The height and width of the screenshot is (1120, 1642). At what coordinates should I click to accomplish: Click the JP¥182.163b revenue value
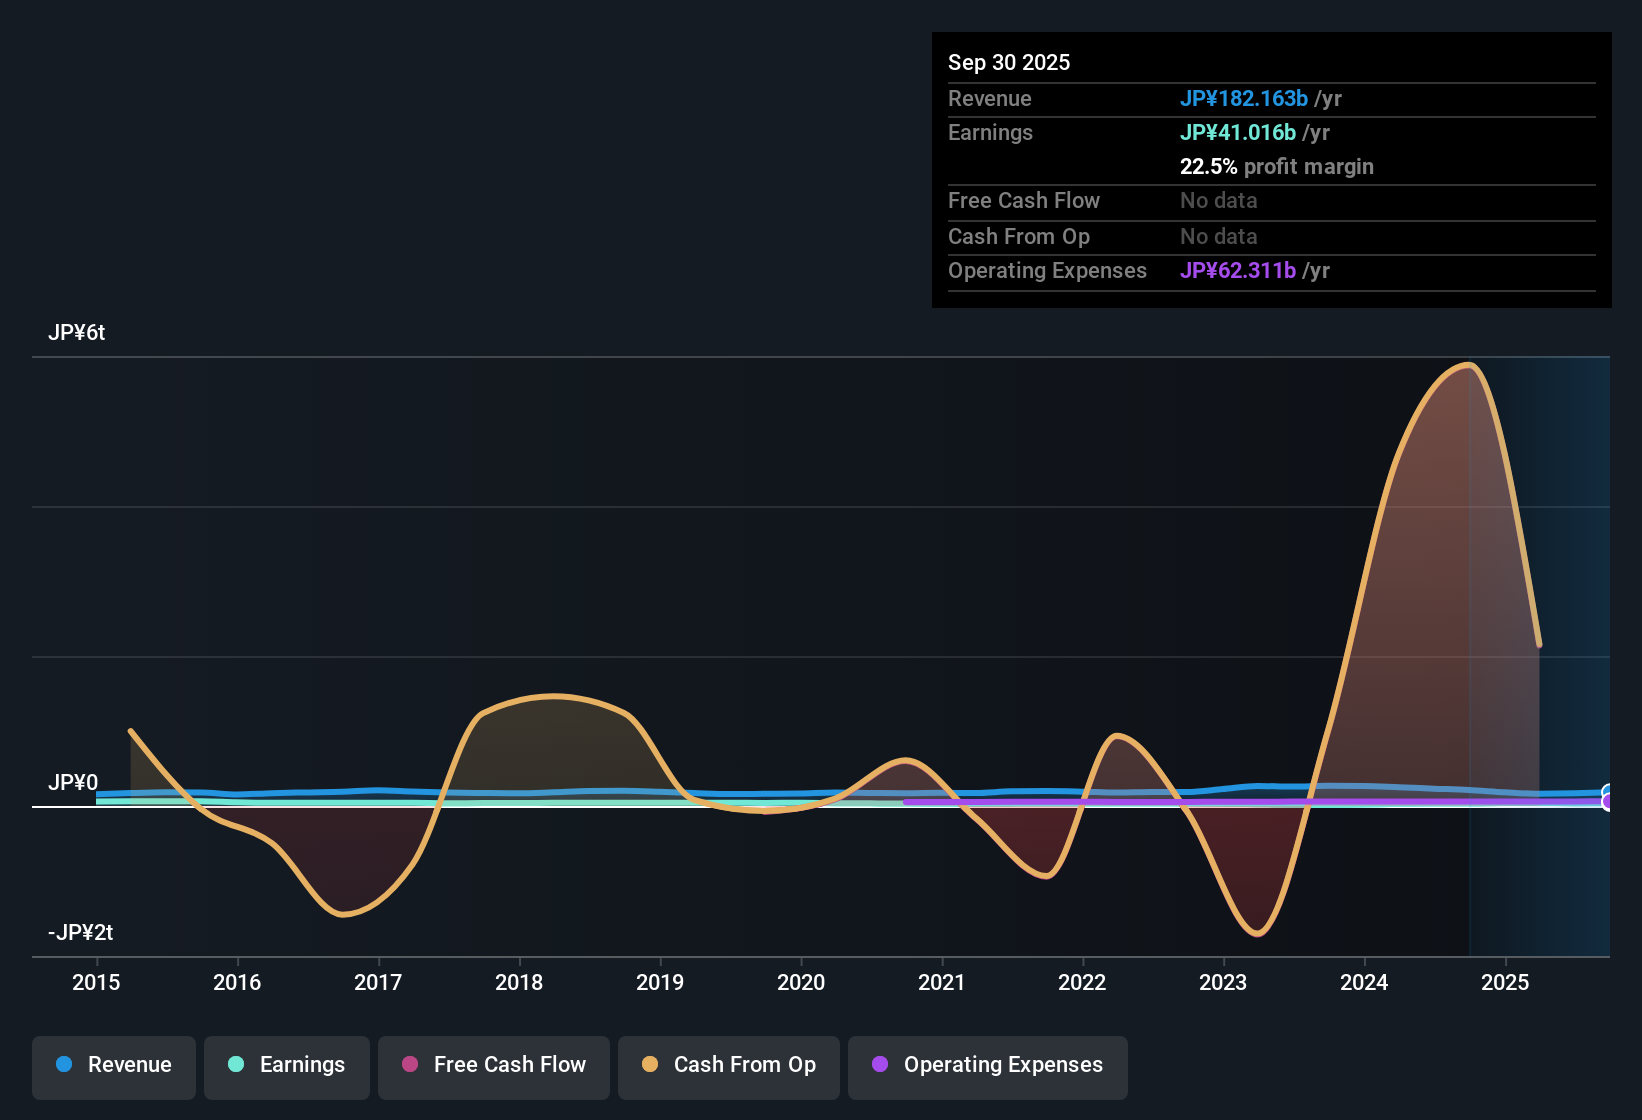1243,99
